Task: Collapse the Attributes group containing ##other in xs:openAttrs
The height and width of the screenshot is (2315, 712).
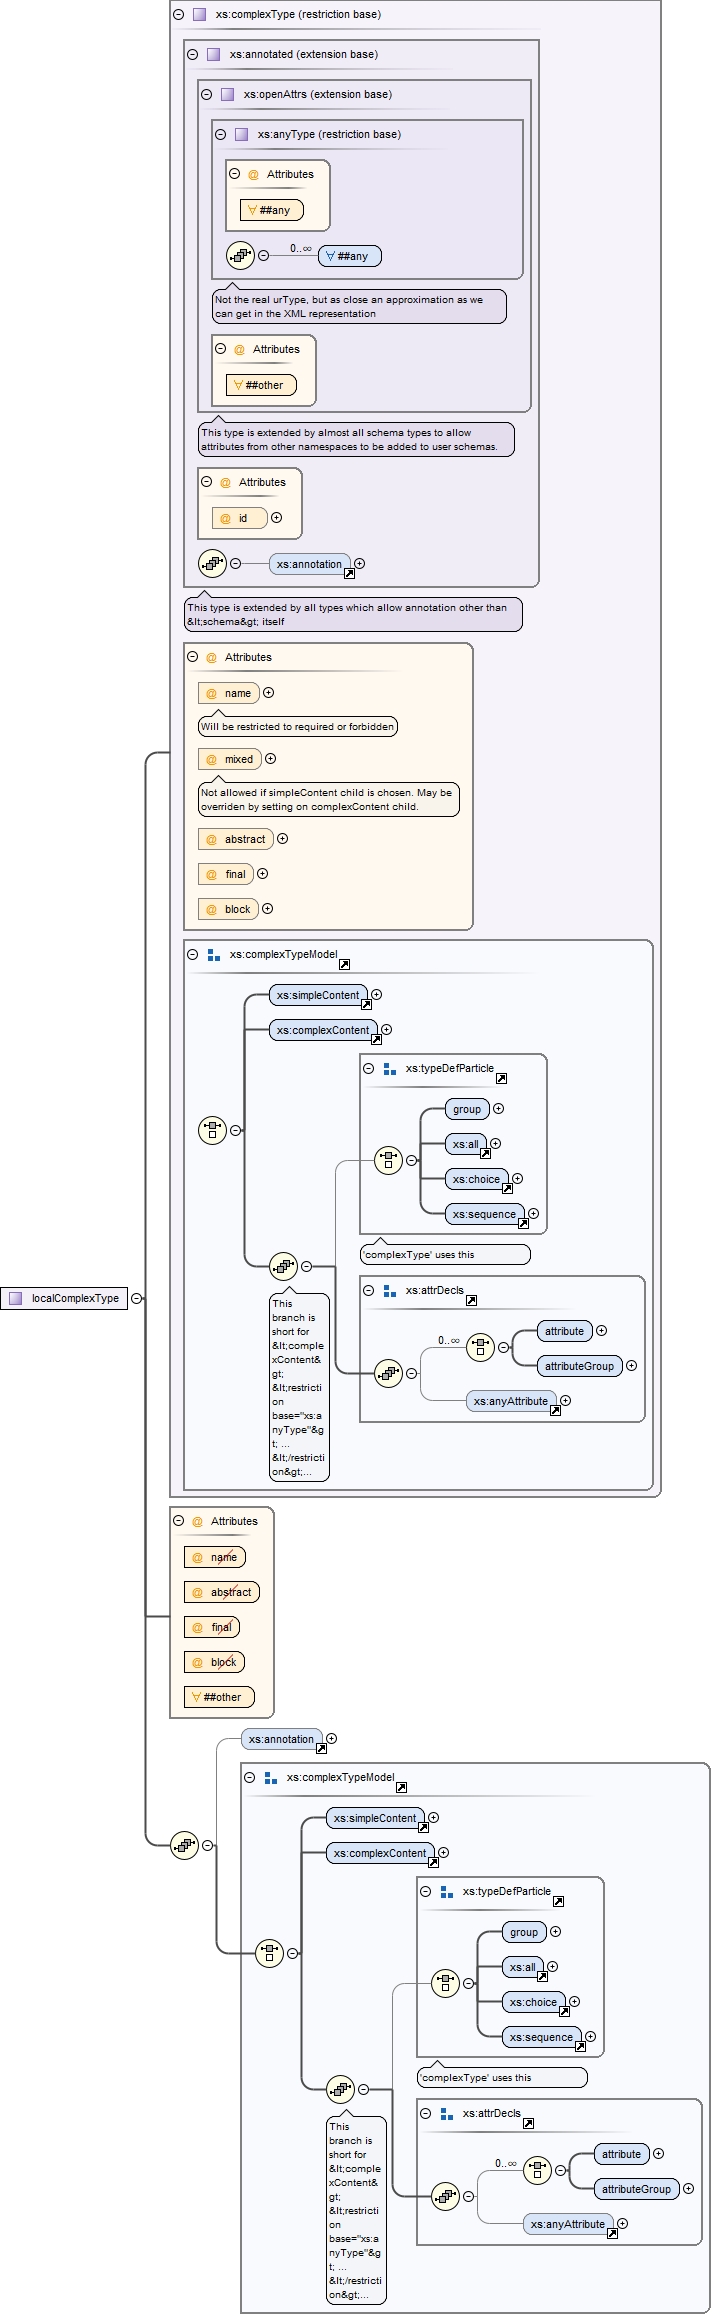Action: (220, 349)
